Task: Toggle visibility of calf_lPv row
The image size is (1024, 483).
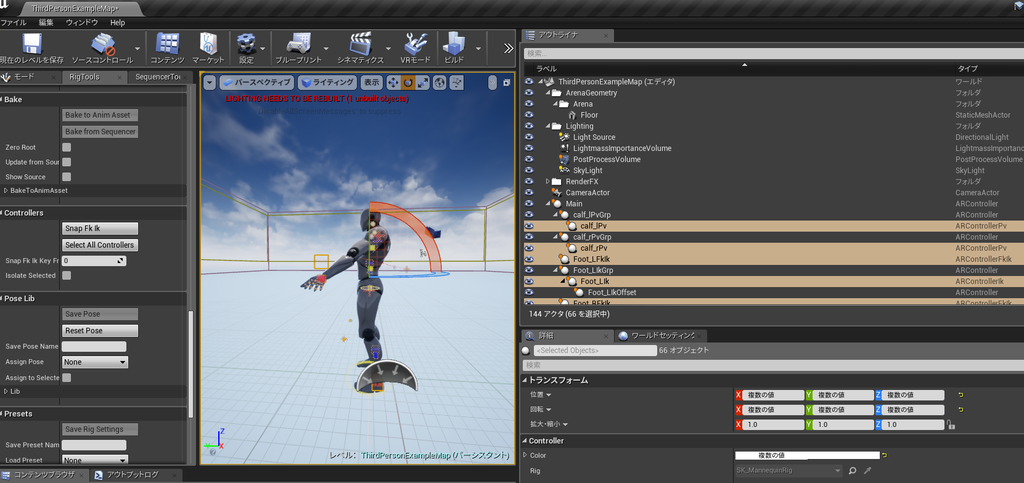Action: [x=529, y=226]
